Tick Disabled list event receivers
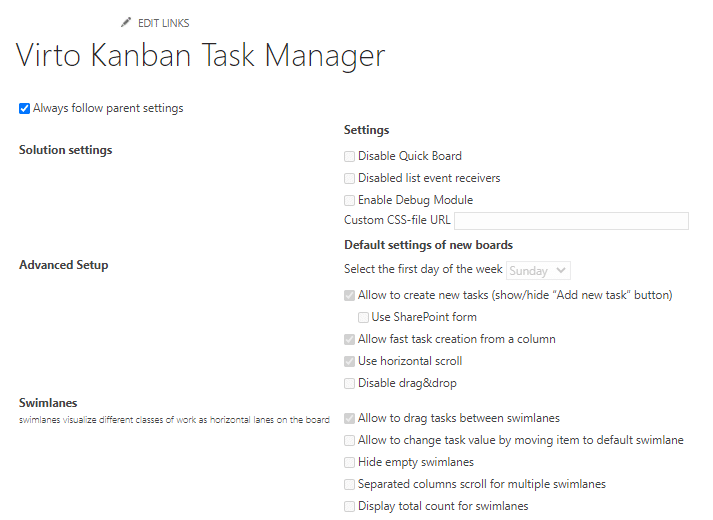Screen dimensions: 713x520 349,179
